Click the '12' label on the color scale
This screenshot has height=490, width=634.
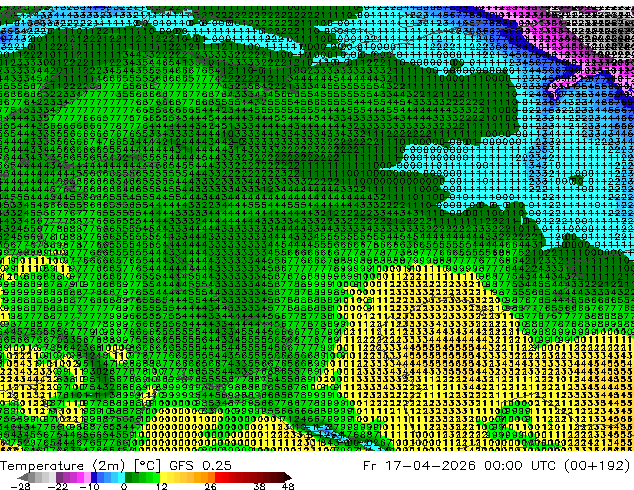point(162,486)
